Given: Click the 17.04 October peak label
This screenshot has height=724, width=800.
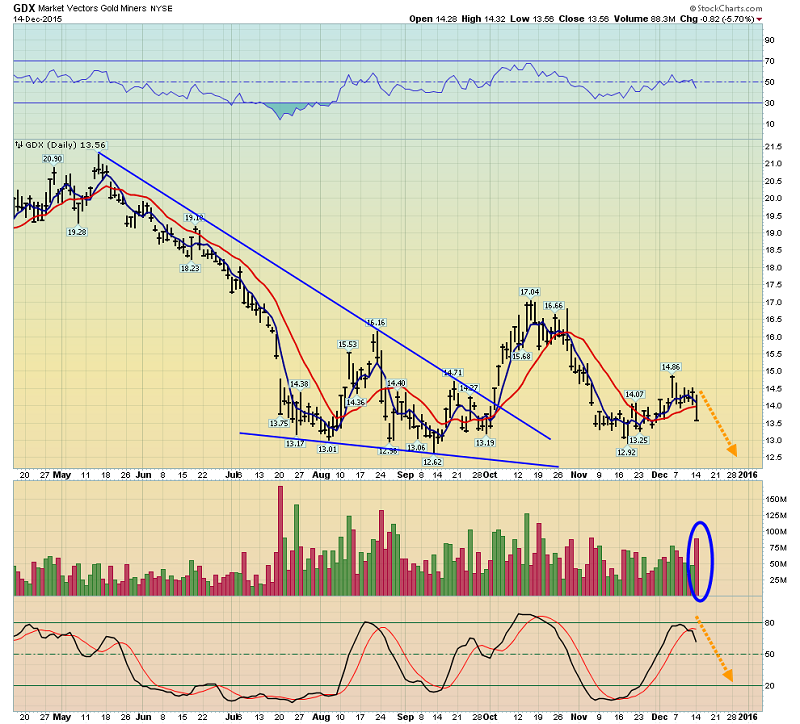Looking at the screenshot, I should (530, 292).
